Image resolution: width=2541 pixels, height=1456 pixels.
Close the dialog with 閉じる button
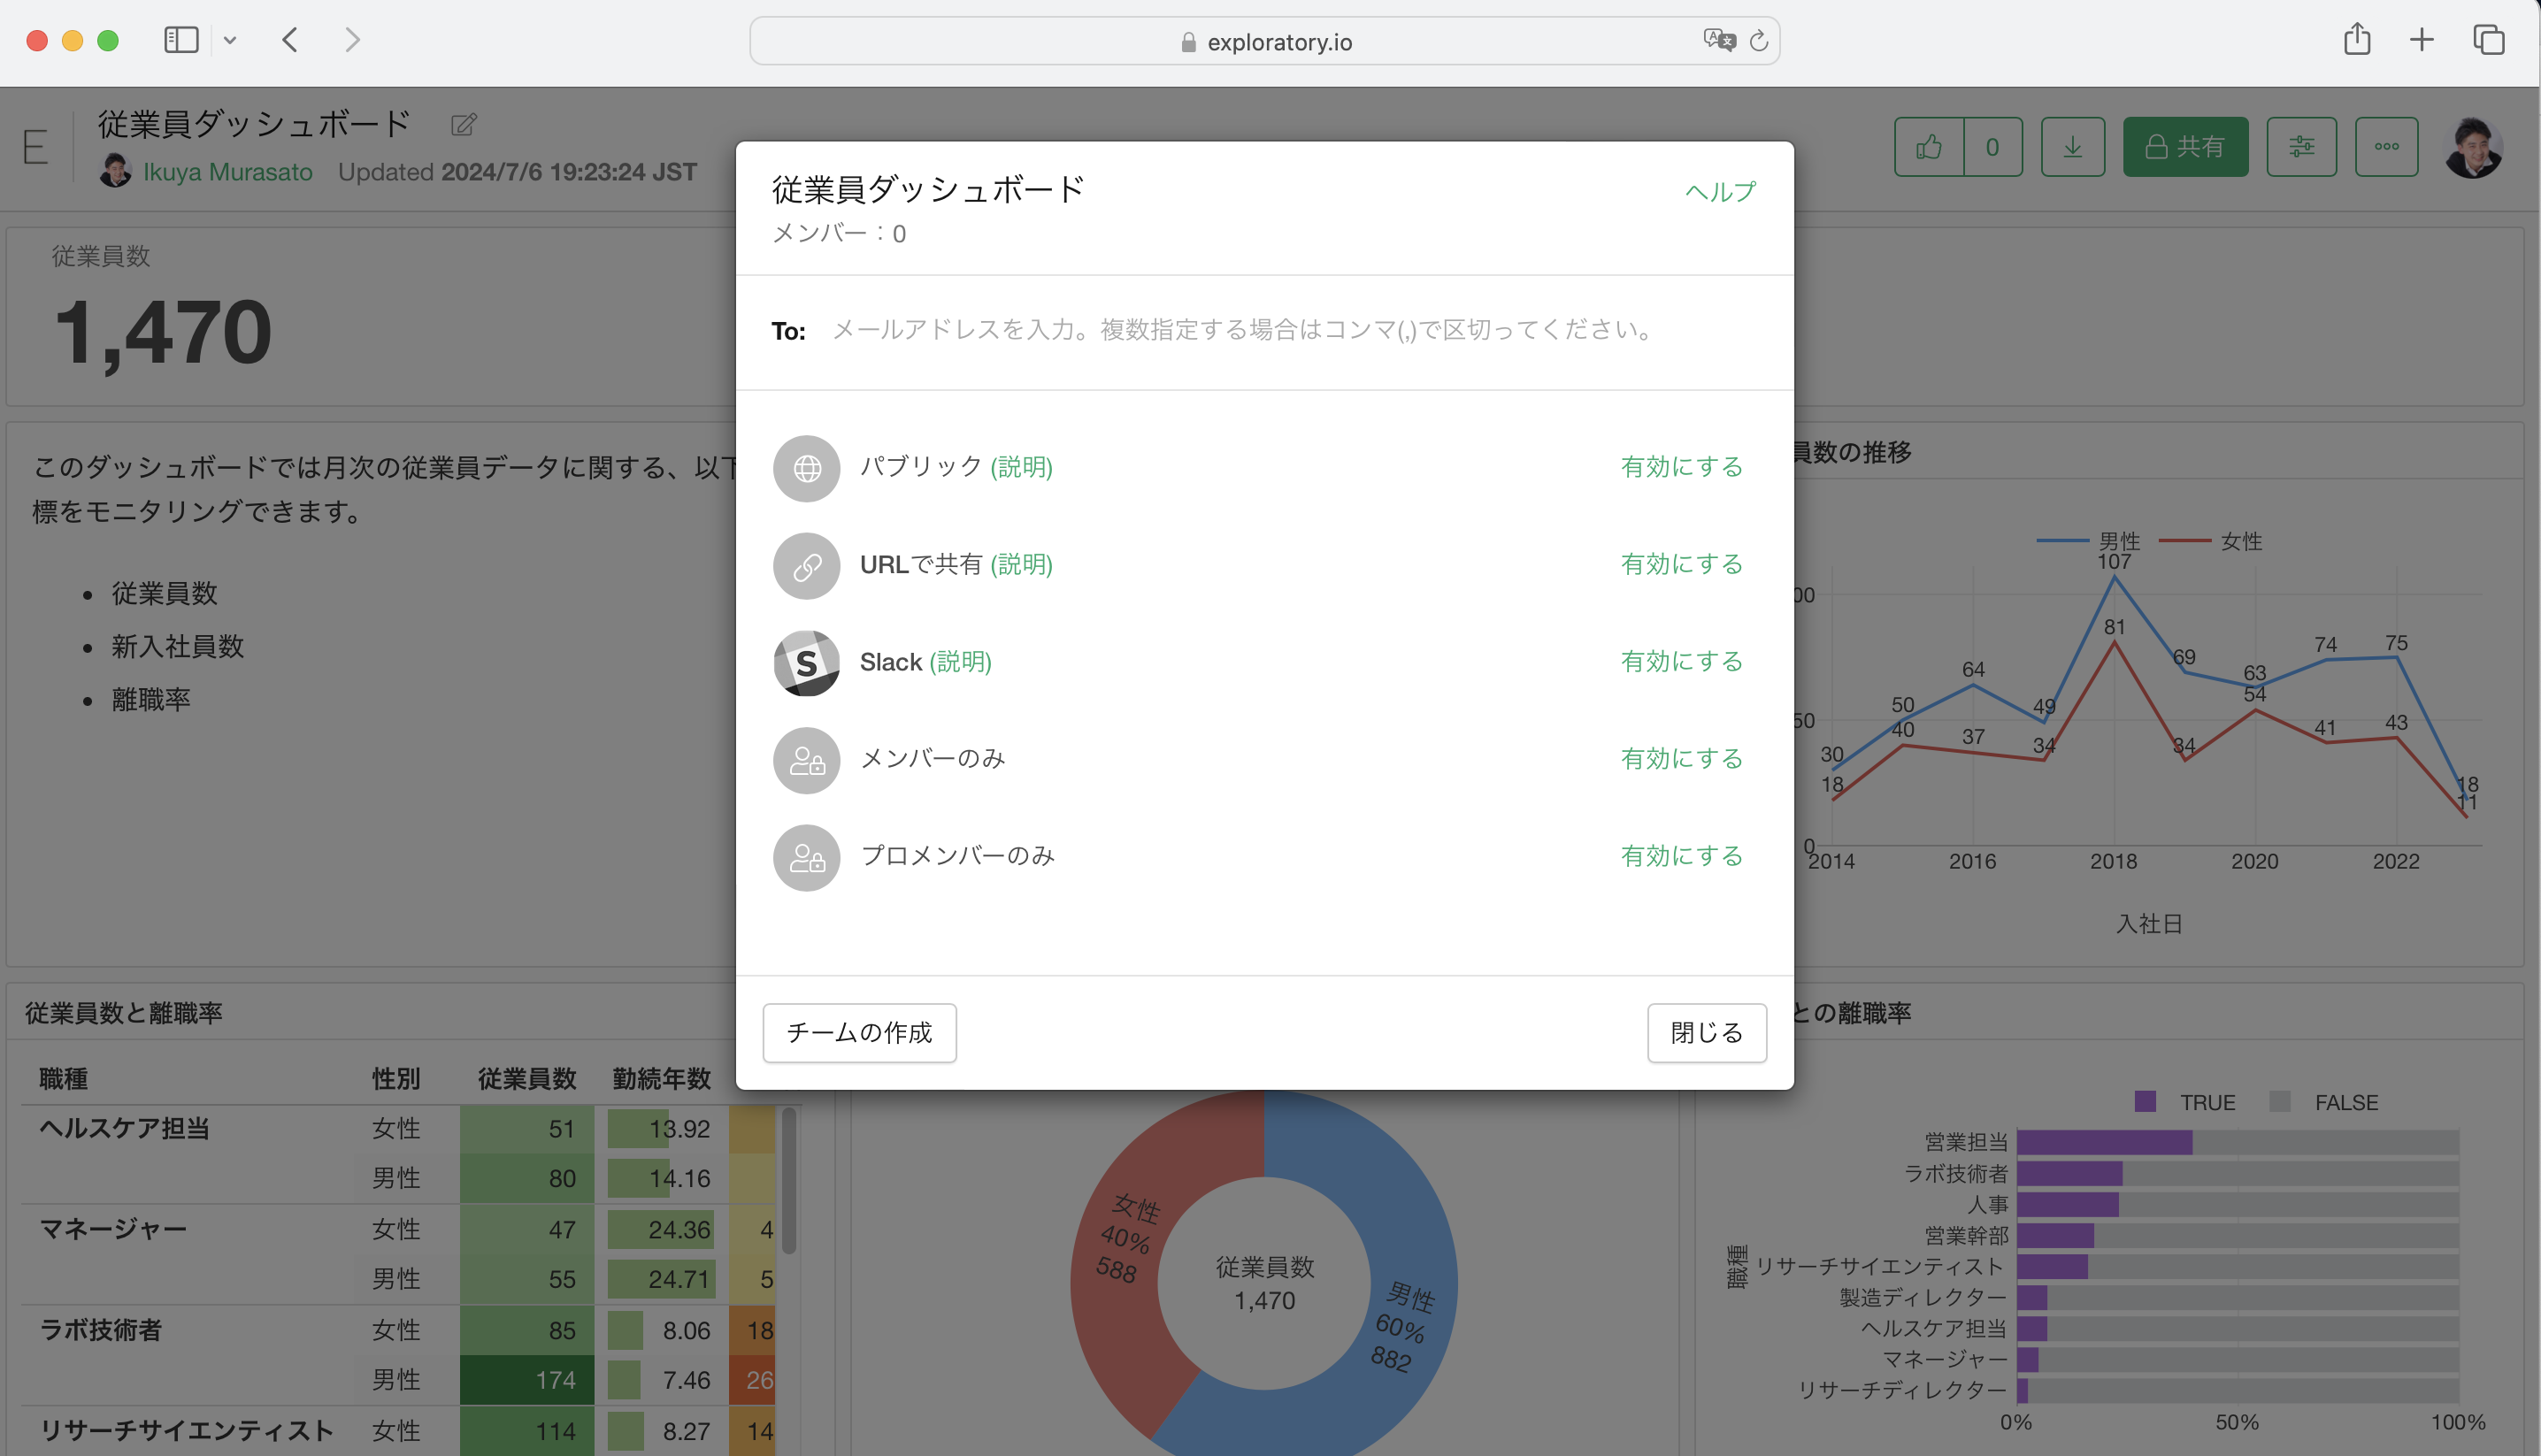1707,1032
